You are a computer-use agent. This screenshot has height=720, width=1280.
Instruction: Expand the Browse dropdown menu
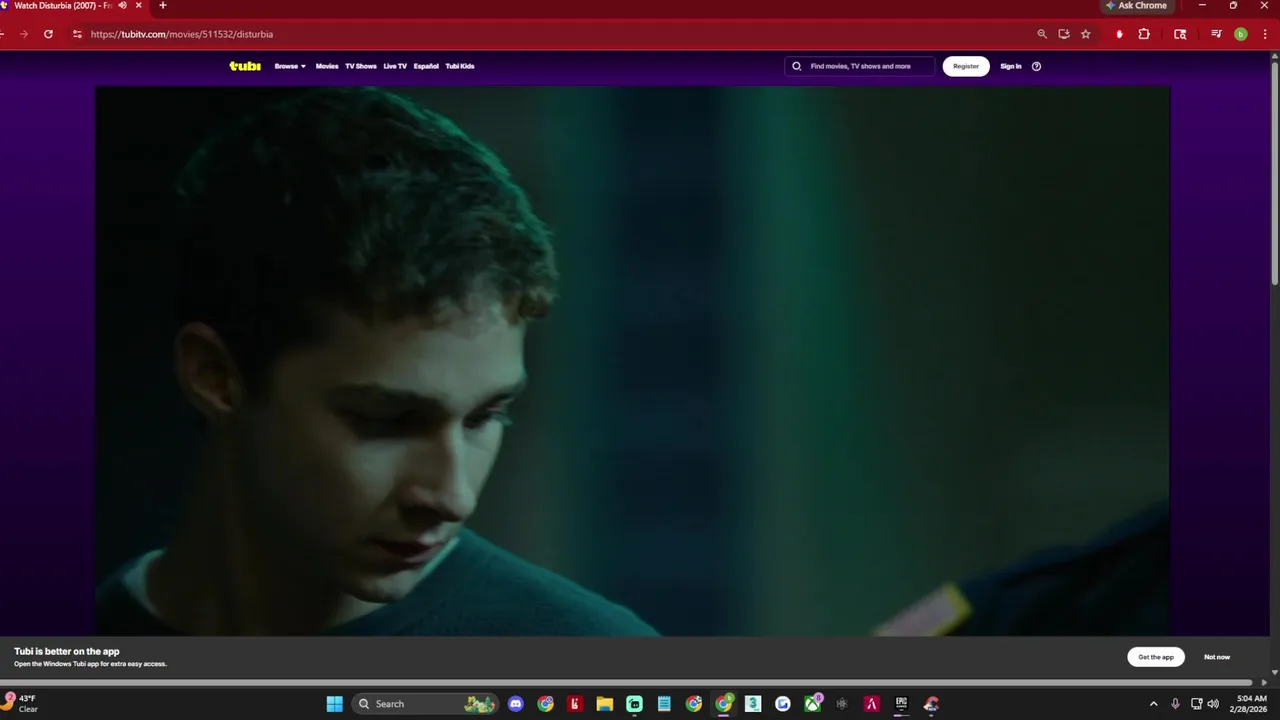click(290, 66)
